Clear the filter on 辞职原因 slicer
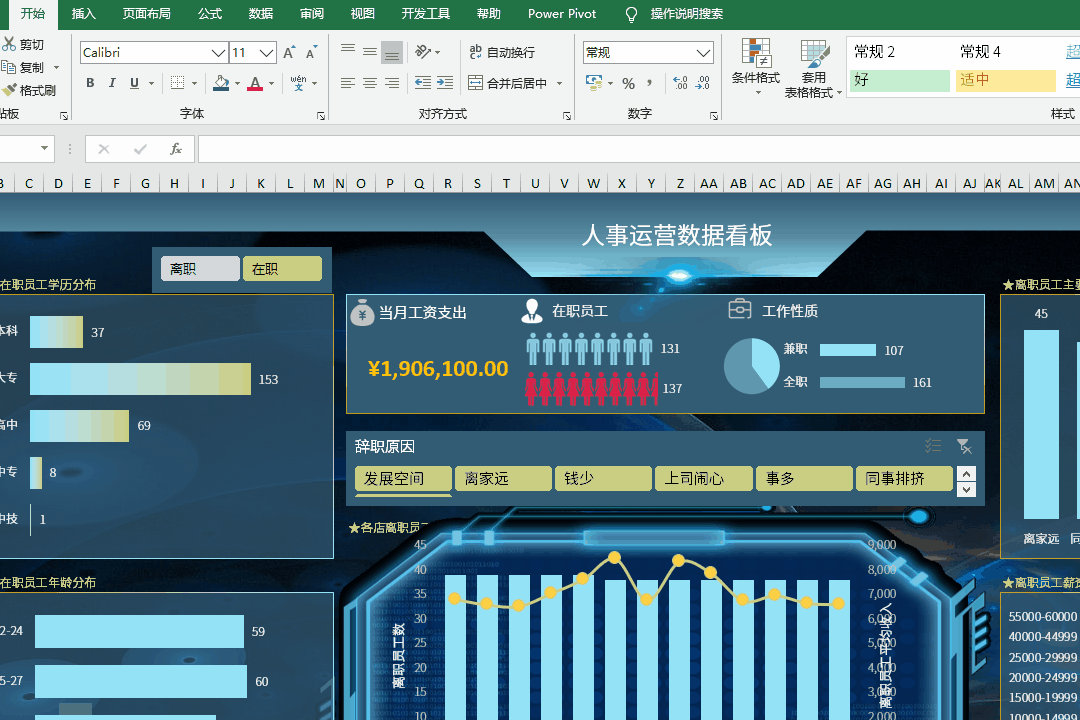Image resolution: width=1080 pixels, height=720 pixels. pyautogui.click(x=964, y=446)
